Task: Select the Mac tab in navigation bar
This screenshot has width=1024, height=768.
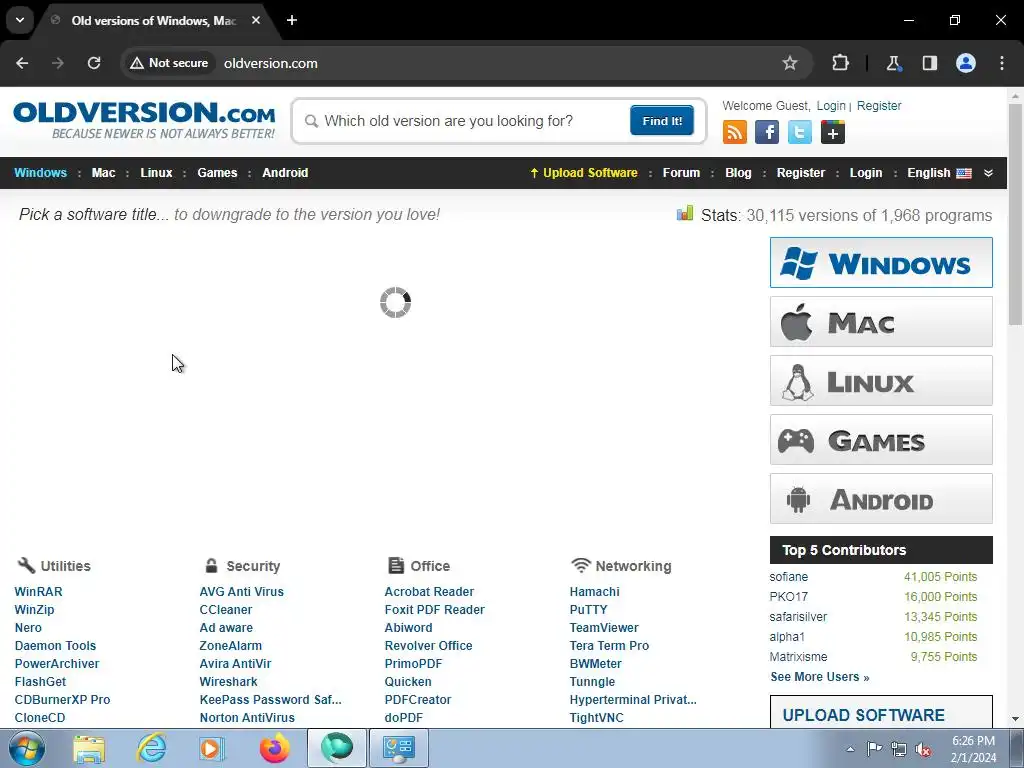Action: [x=103, y=173]
